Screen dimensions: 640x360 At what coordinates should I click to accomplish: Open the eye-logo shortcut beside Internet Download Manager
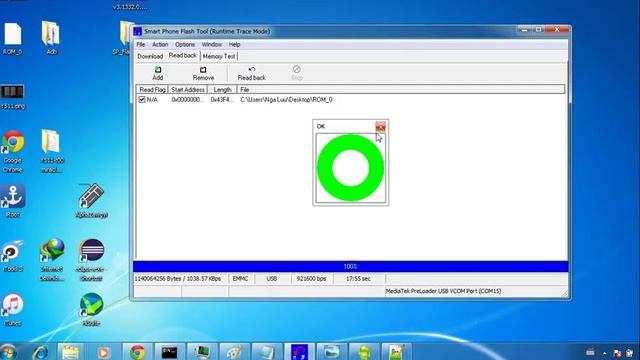point(13,256)
